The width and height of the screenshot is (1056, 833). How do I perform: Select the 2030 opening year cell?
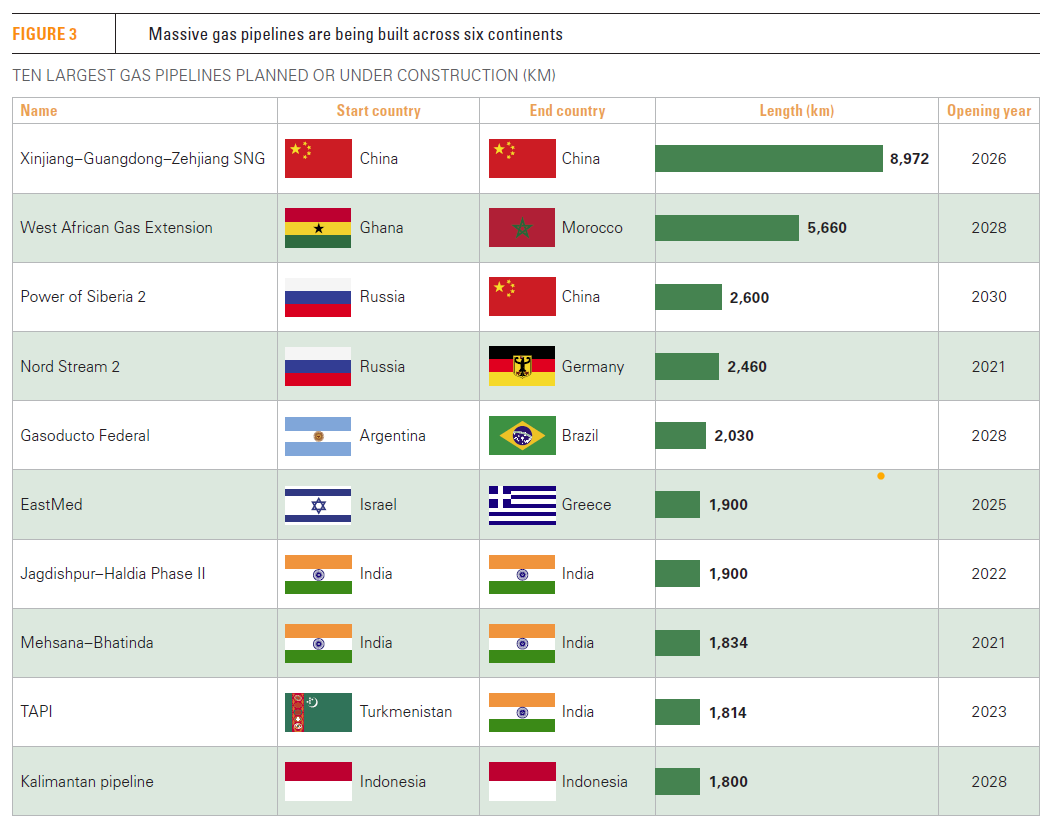point(988,297)
